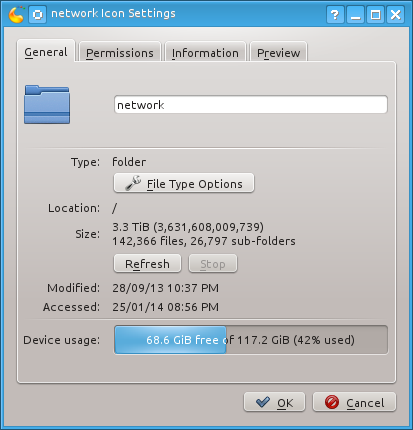The image size is (413, 430).
Task: Click the Device usage progress bar
Action: [x=251, y=340]
